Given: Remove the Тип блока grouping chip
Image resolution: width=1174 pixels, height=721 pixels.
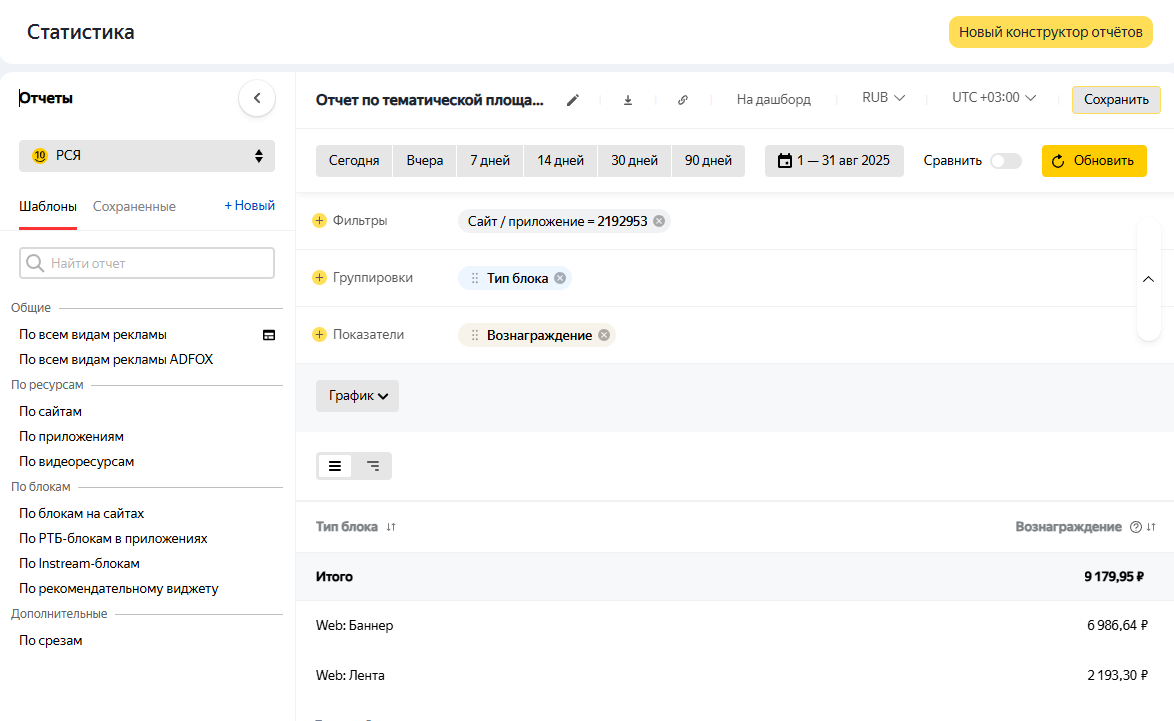Looking at the screenshot, I should (x=560, y=278).
